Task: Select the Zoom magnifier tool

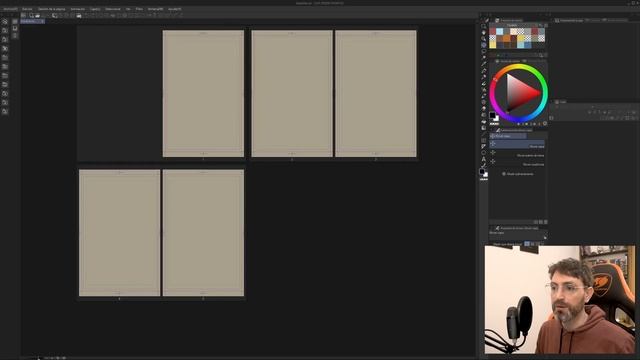Action: coord(484,26)
